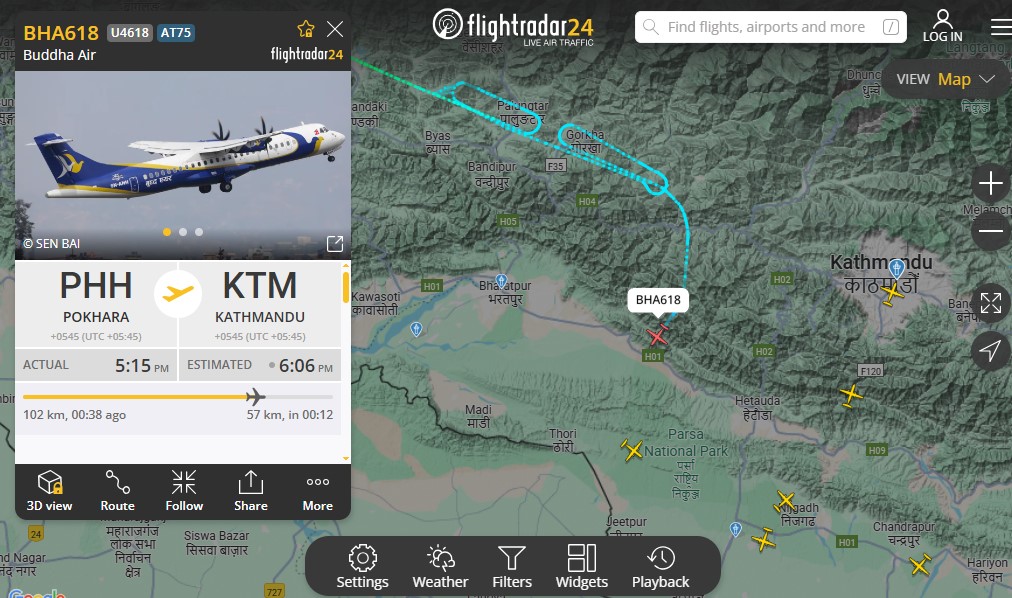Open aircraft photo in external link
This screenshot has height=598, width=1012.
tap(335, 244)
